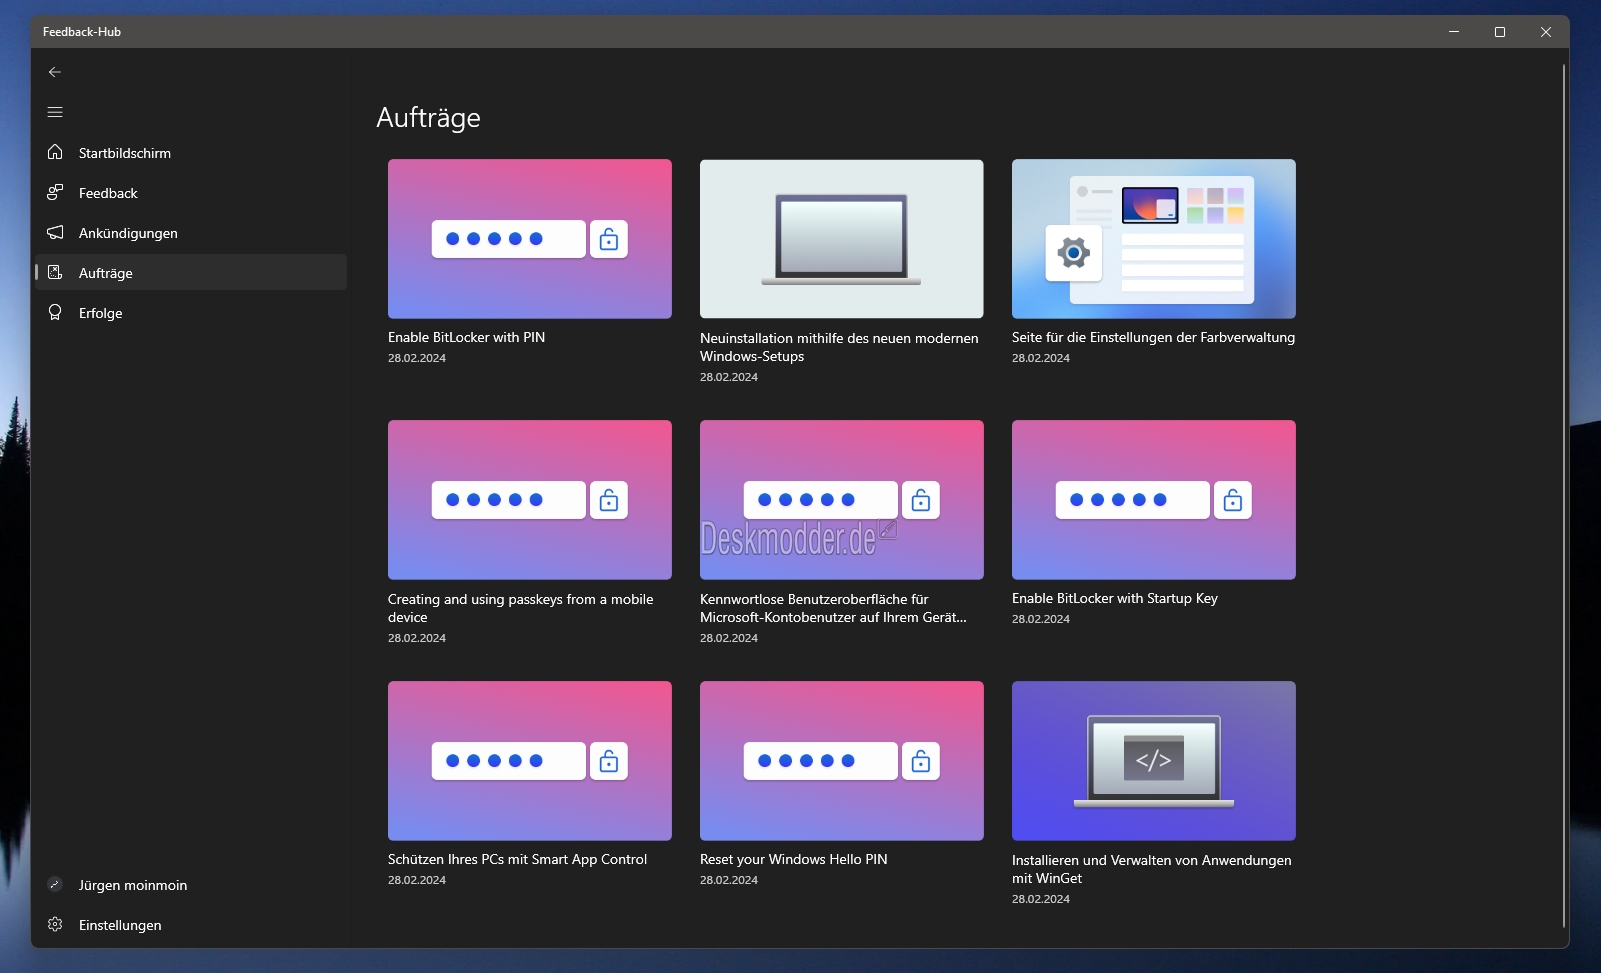Click the Aufträge page heading
Viewport: 1601px width, 973px height.
(x=428, y=118)
